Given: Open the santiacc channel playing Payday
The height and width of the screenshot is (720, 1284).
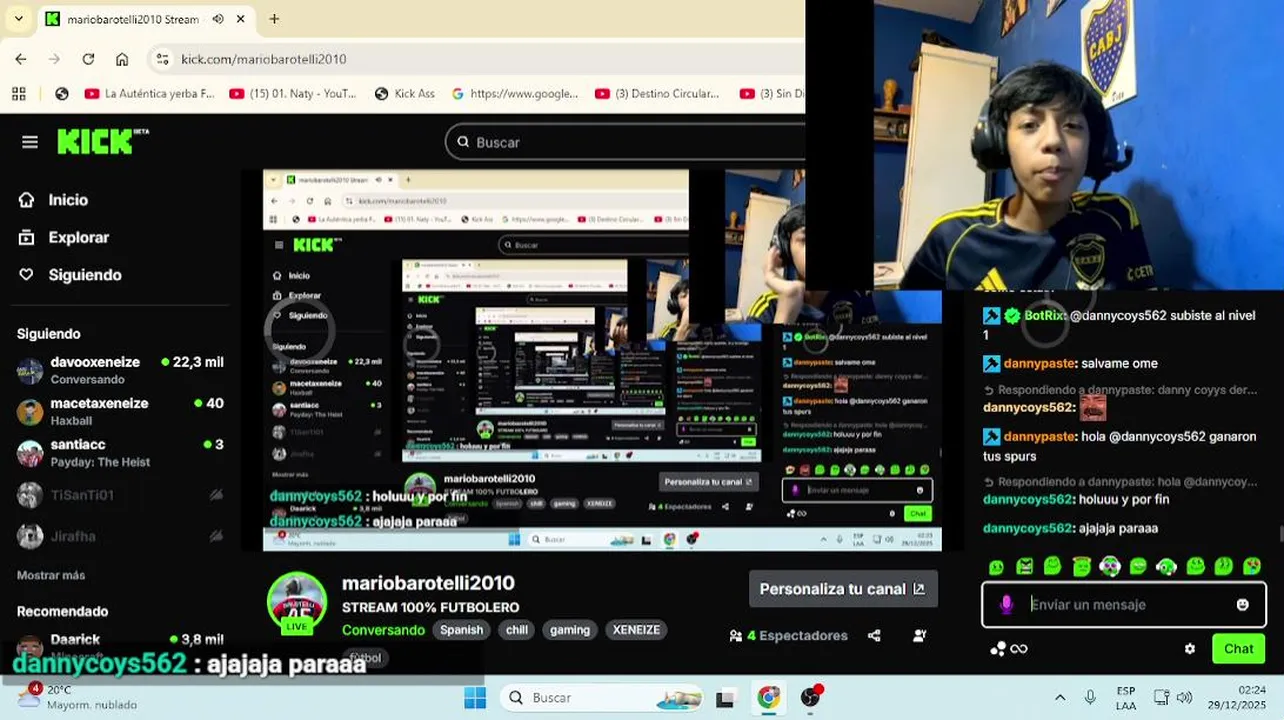Looking at the screenshot, I should [120, 452].
